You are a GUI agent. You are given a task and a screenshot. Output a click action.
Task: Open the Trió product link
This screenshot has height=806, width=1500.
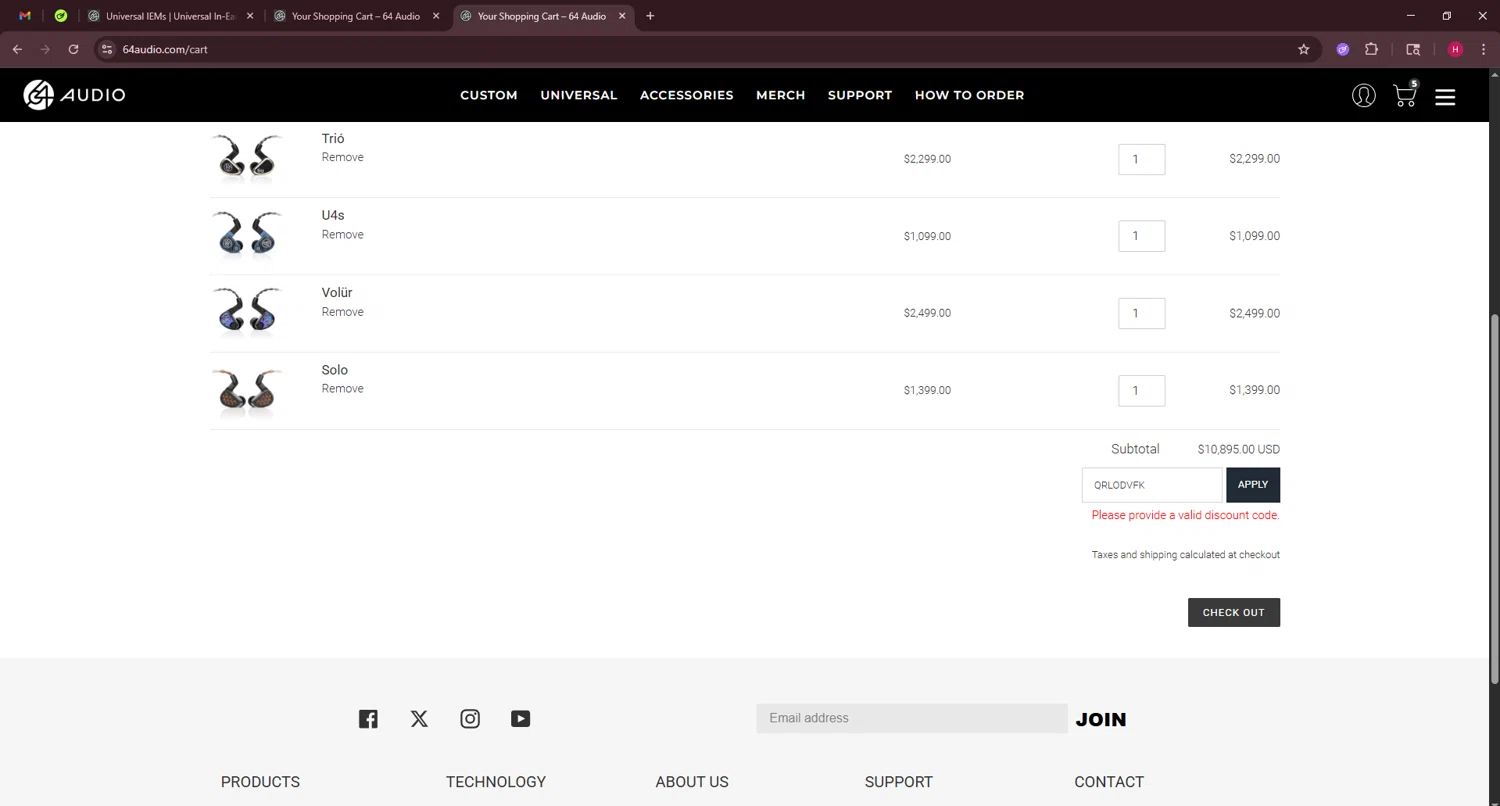(x=333, y=138)
